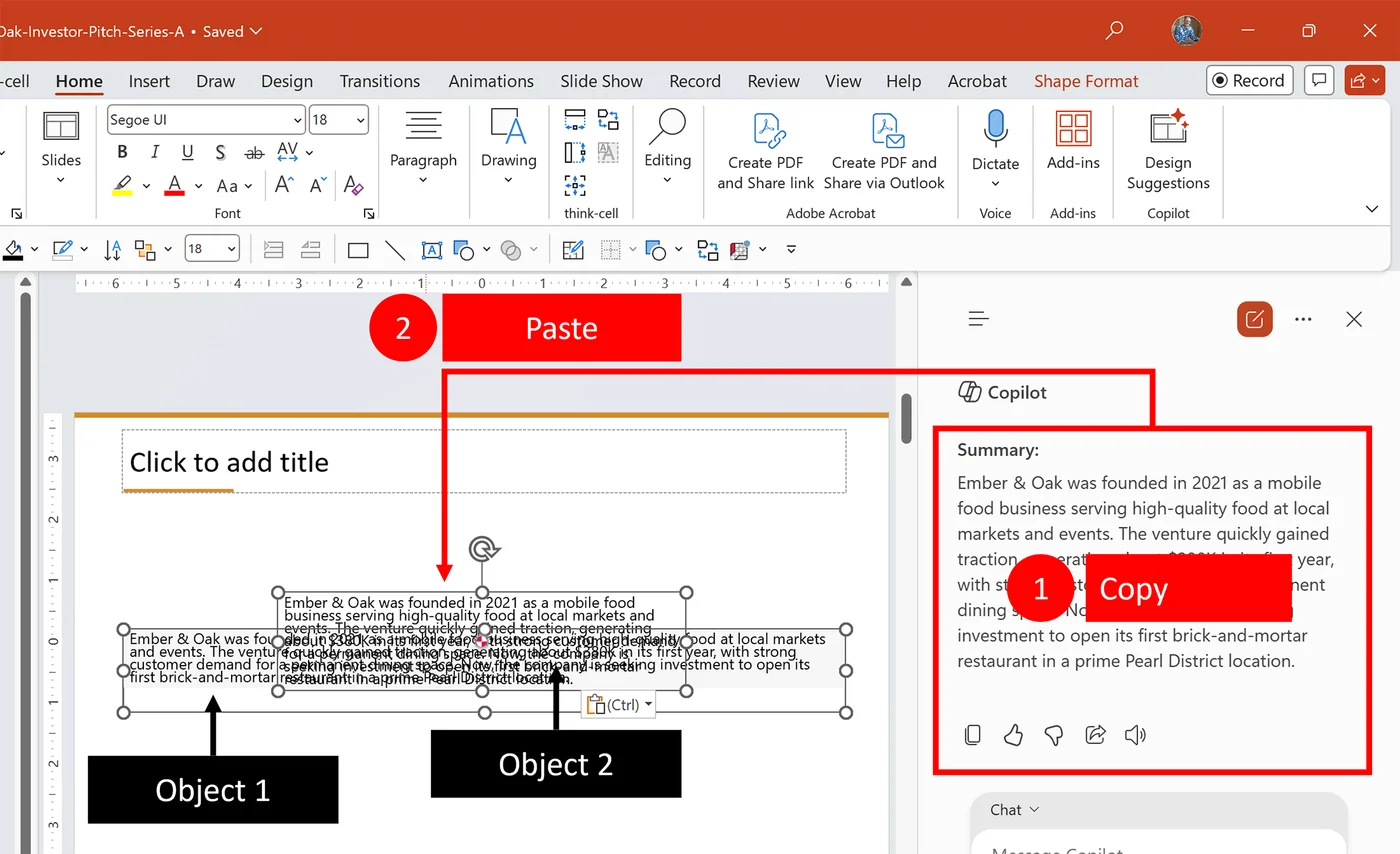Toggle underline formatting
This screenshot has width=1400, height=854.
(x=188, y=152)
